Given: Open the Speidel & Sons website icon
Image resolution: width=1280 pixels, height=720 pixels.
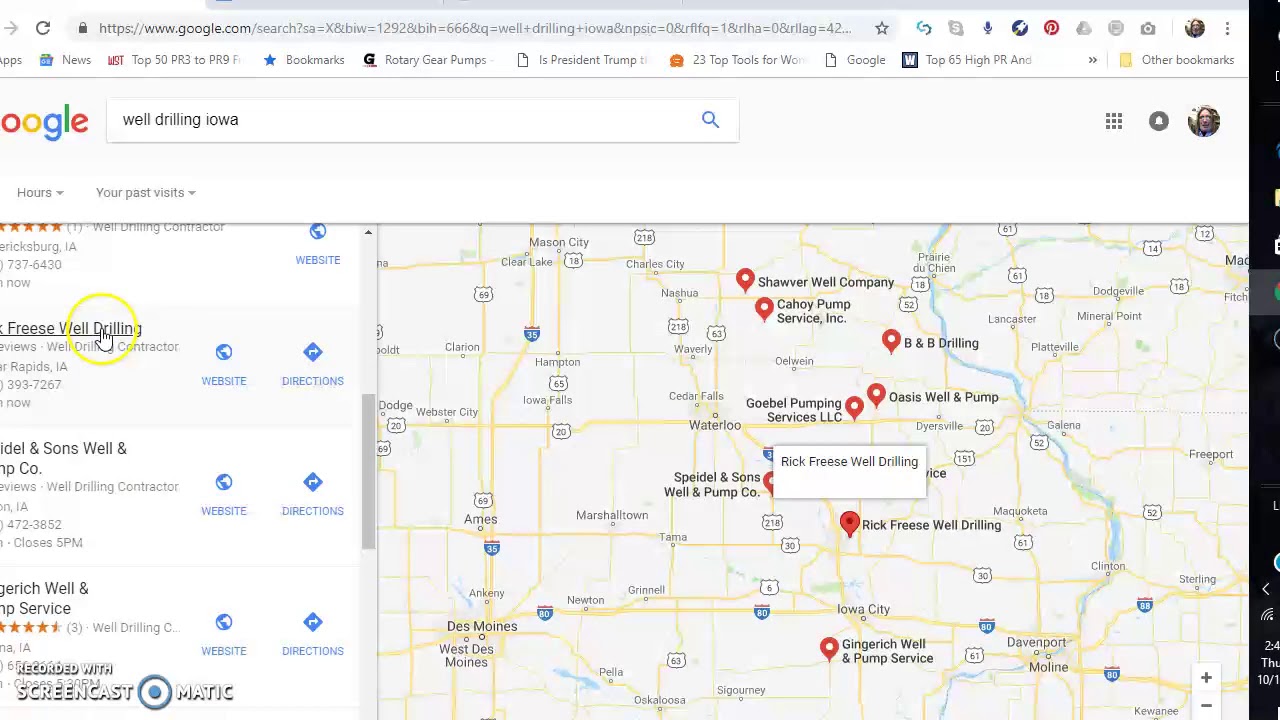Looking at the screenshot, I should tap(224, 482).
